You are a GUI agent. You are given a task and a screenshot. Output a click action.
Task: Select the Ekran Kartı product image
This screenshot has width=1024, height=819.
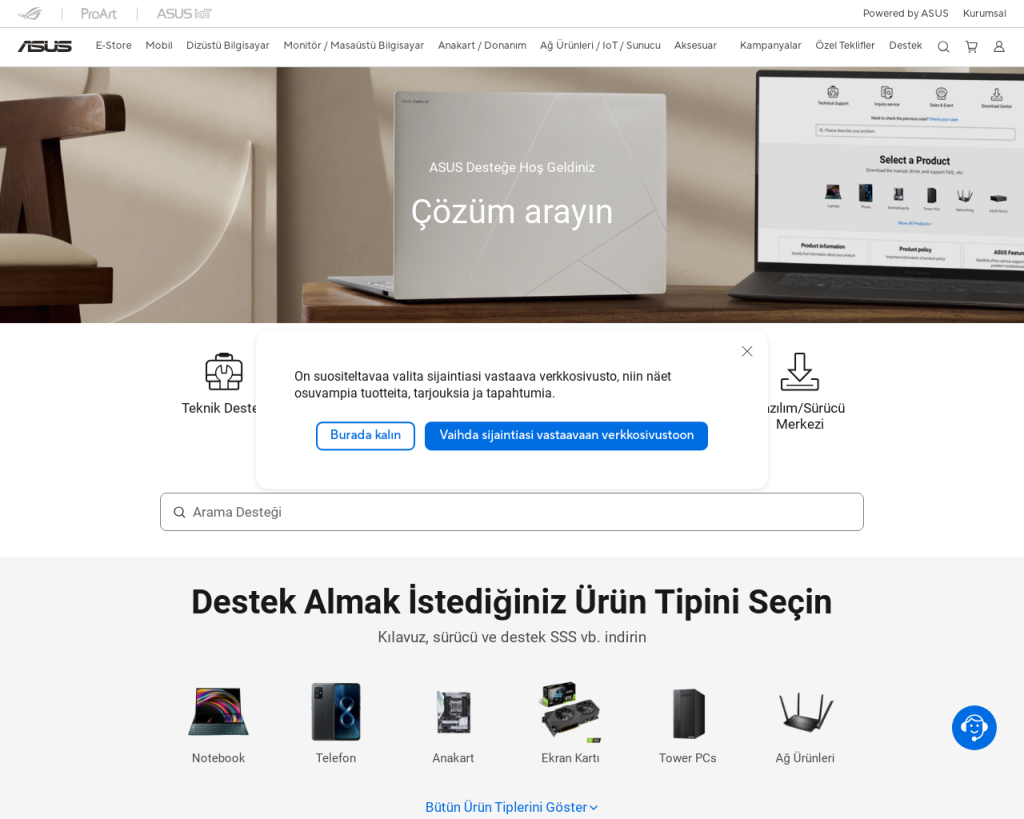click(x=570, y=713)
